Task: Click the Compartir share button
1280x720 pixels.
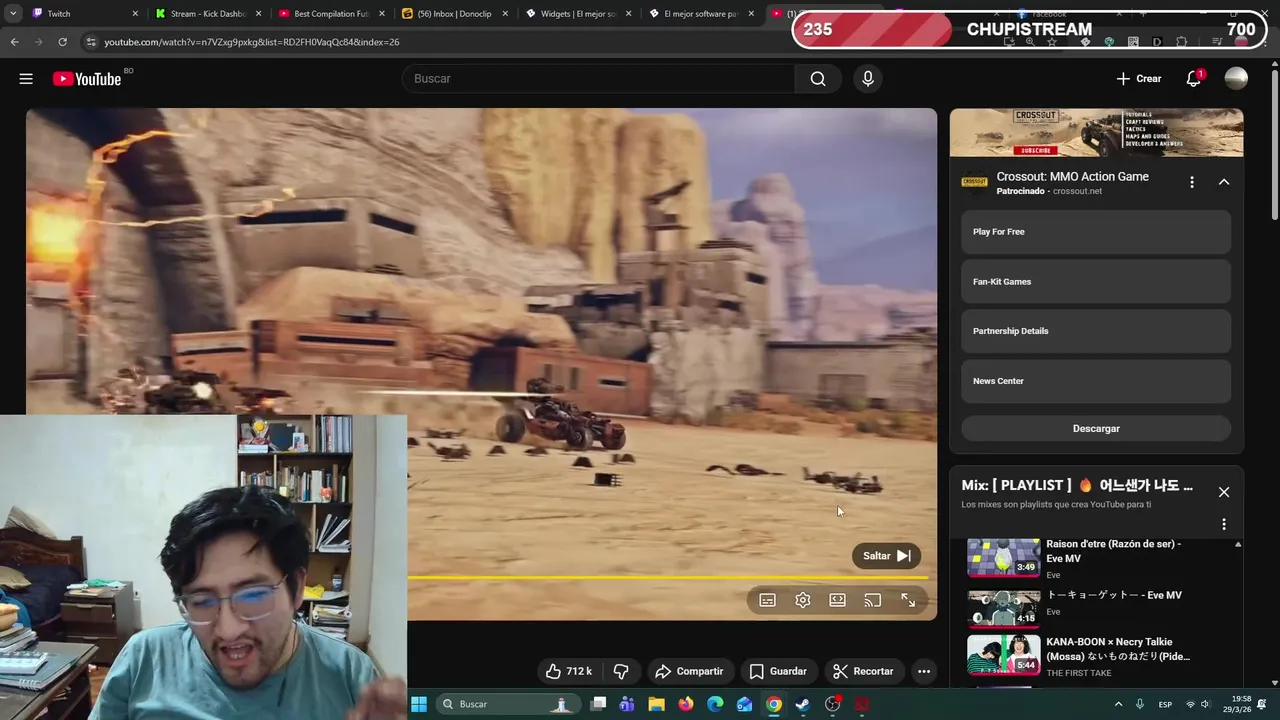Action: pyautogui.click(x=689, y=671)
